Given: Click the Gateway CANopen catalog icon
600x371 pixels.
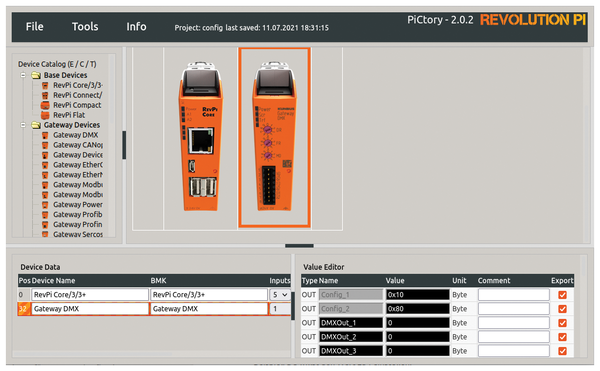Looking at the screenshot, I should point(45,145).
